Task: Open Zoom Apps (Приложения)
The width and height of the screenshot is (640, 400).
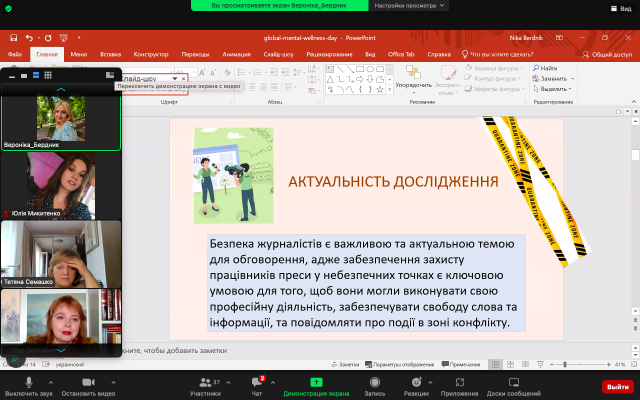Action: pyautogui.click(x=459, y=381)
